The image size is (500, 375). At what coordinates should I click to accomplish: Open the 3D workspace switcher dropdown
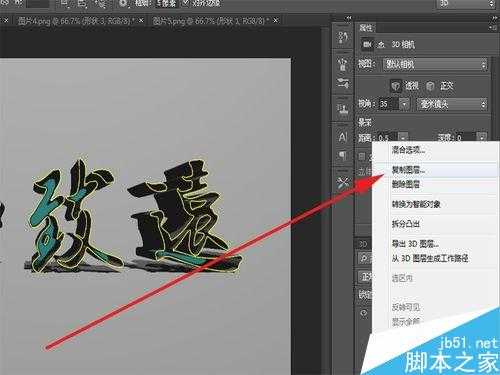pos(466,4)
